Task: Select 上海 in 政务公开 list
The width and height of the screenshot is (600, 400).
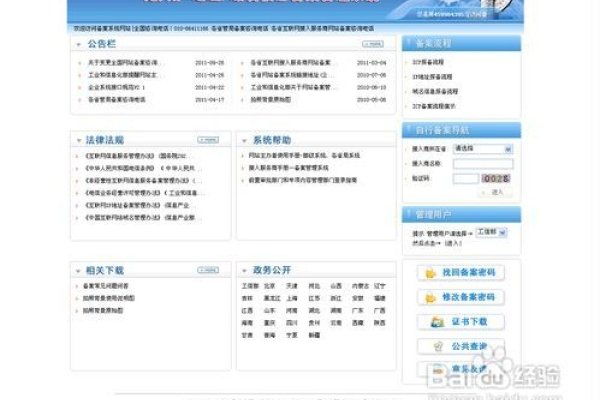Action: (292, 298)
